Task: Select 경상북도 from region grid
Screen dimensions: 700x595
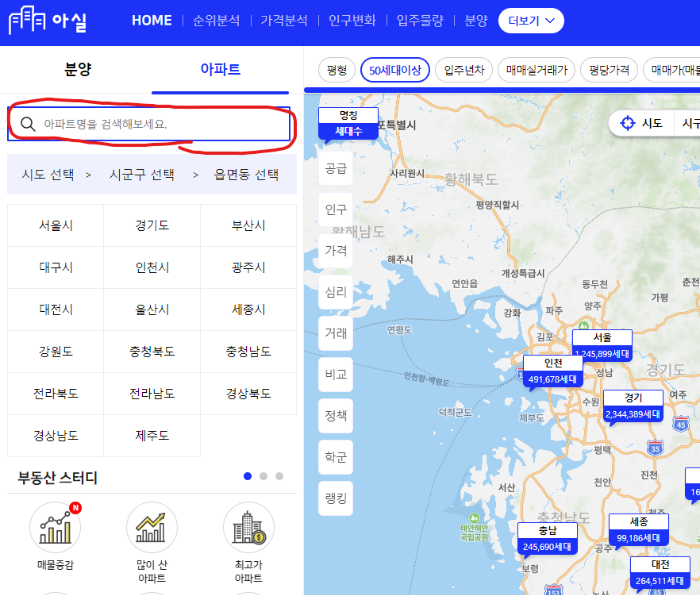Action: 248,393
